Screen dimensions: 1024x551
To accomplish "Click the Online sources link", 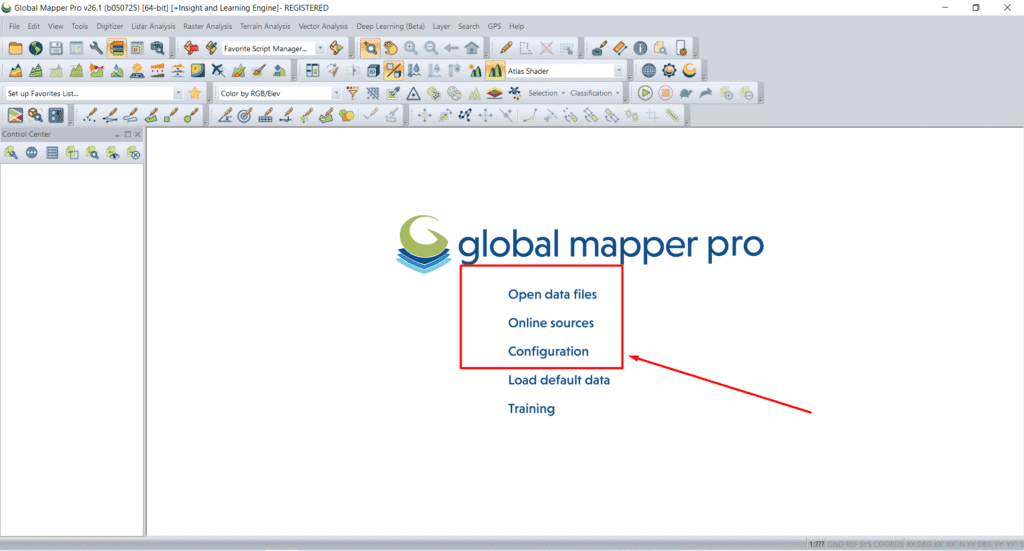I will [x=551, y=323].
